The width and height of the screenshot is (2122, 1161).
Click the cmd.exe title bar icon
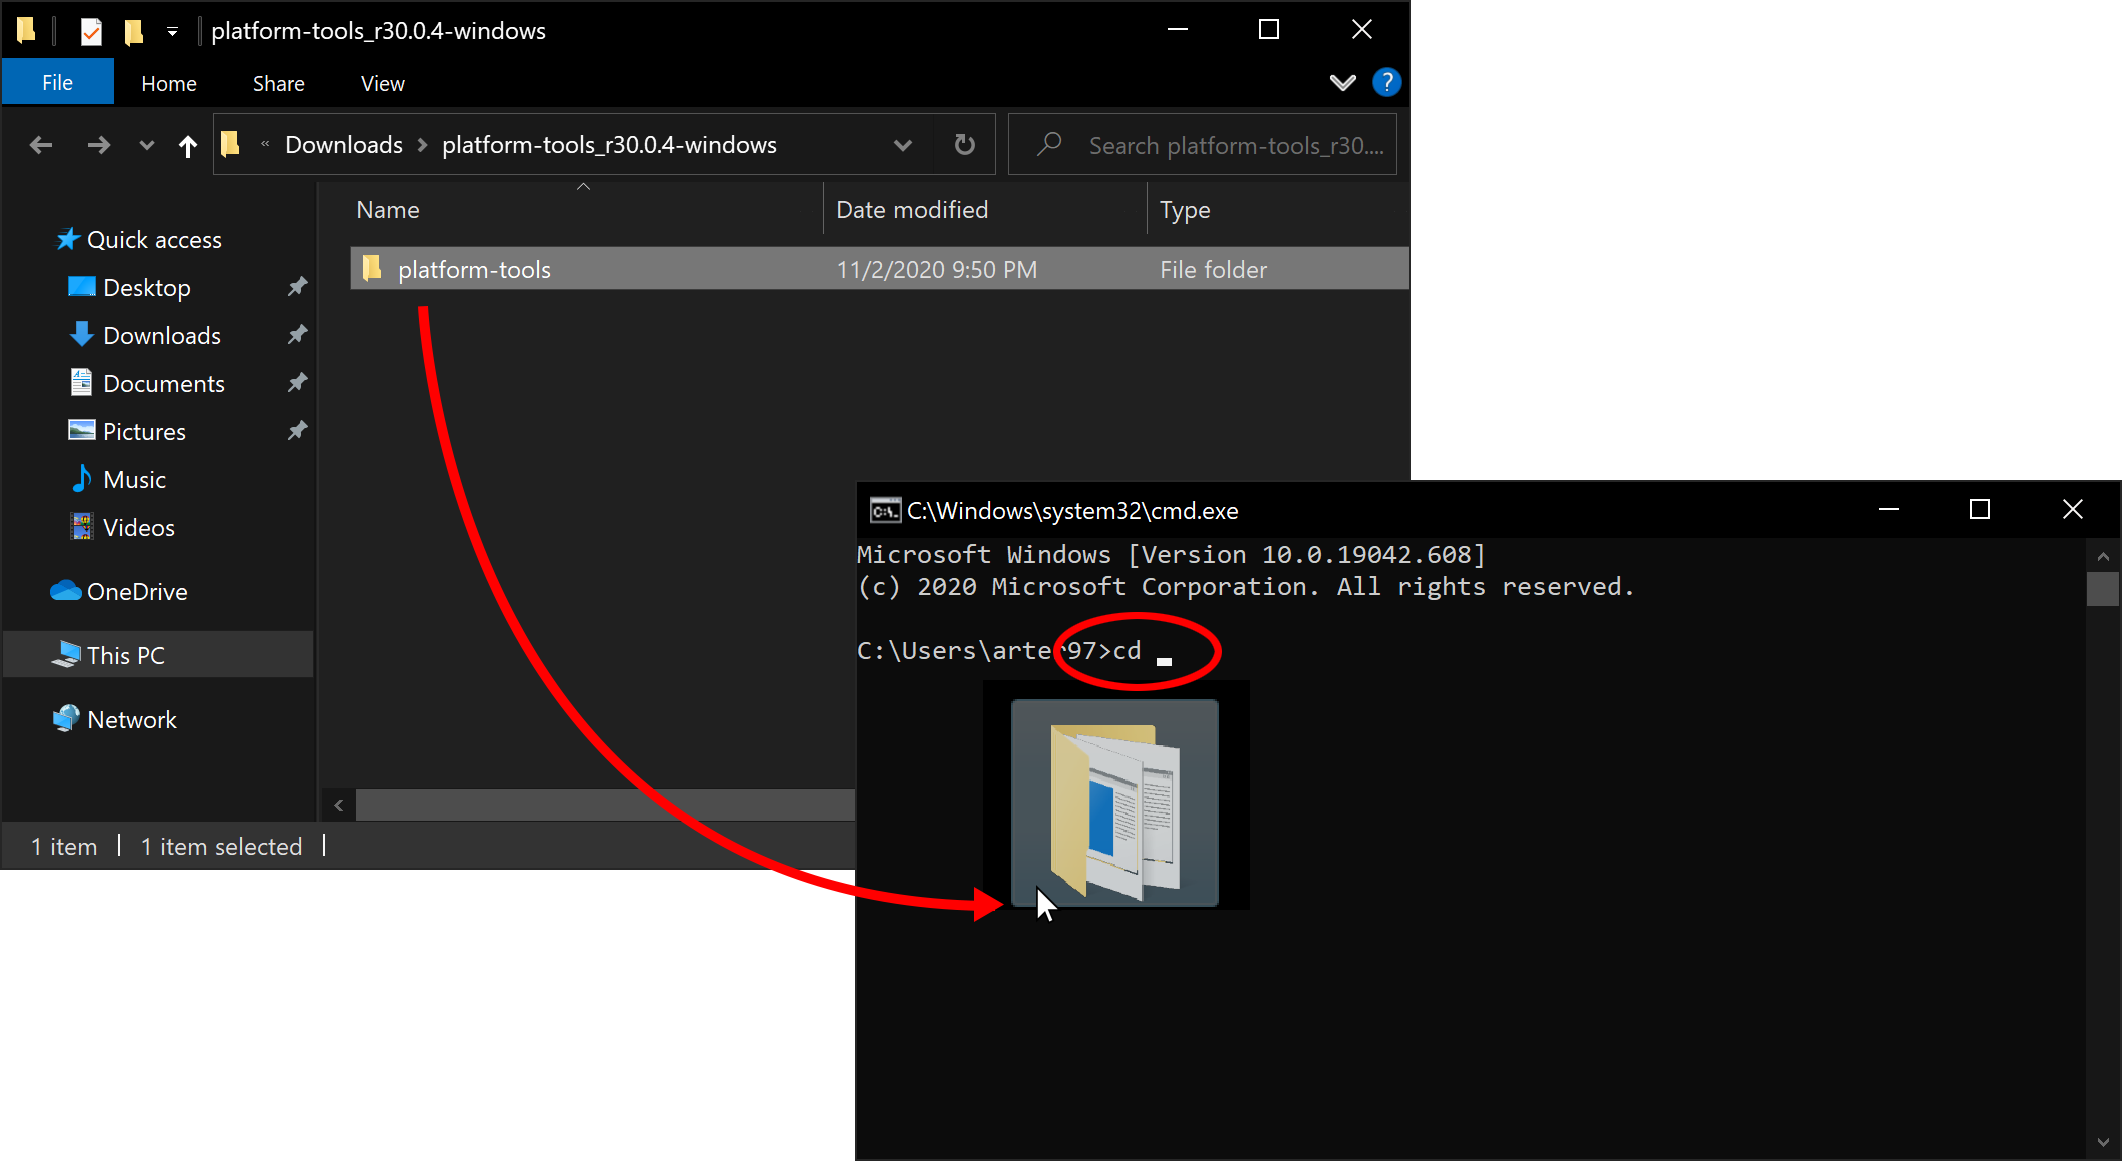[x=884, y=511]
